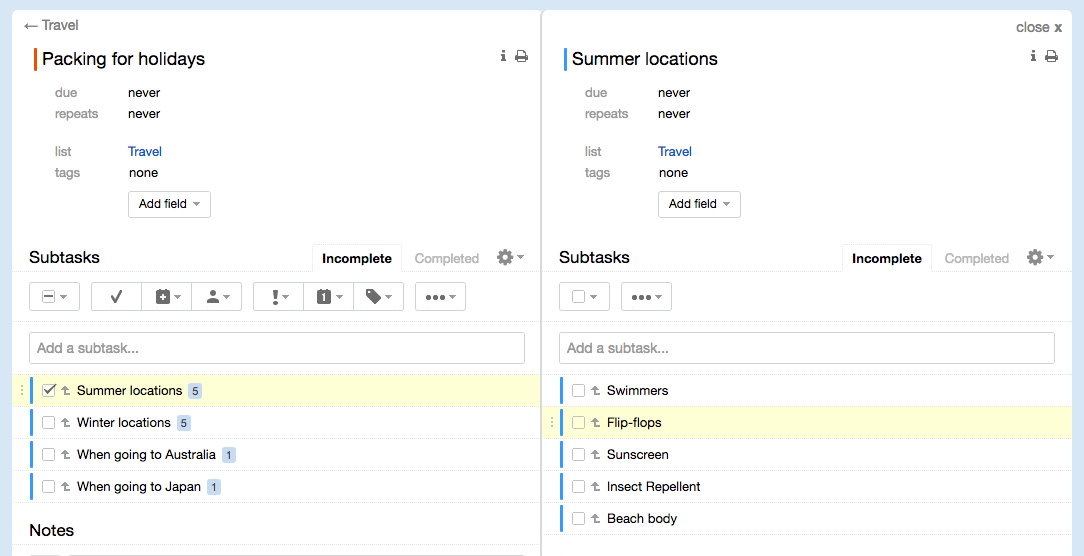Open Travel list link in right panel
This screenshot has height=556, width=1084.
[x=675, y=151]
